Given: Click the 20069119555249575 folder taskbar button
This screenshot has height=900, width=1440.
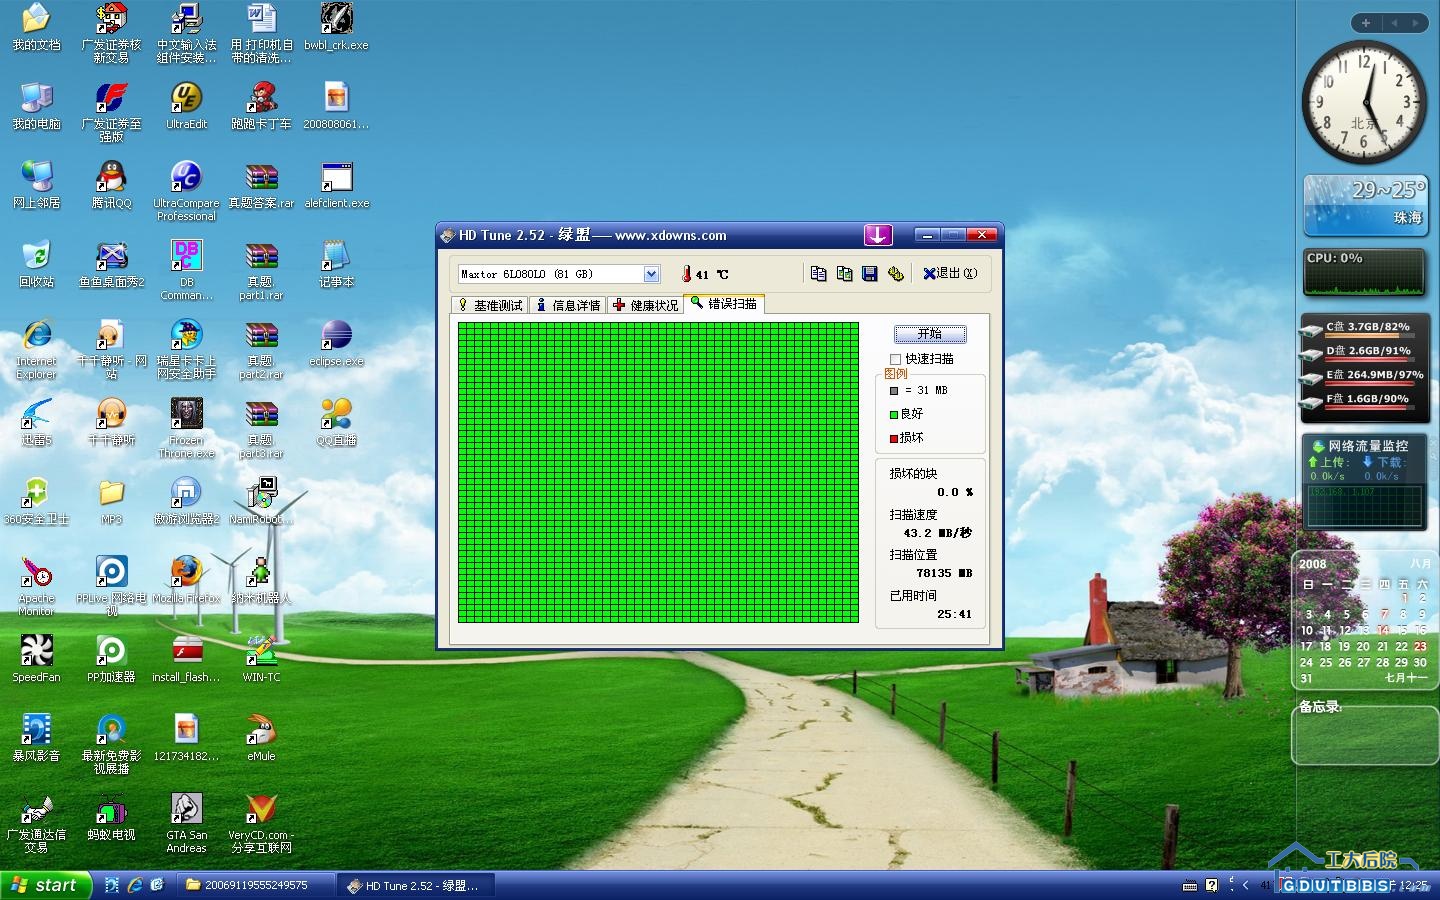Looking at the screenshot, I should tap(255, 885).
